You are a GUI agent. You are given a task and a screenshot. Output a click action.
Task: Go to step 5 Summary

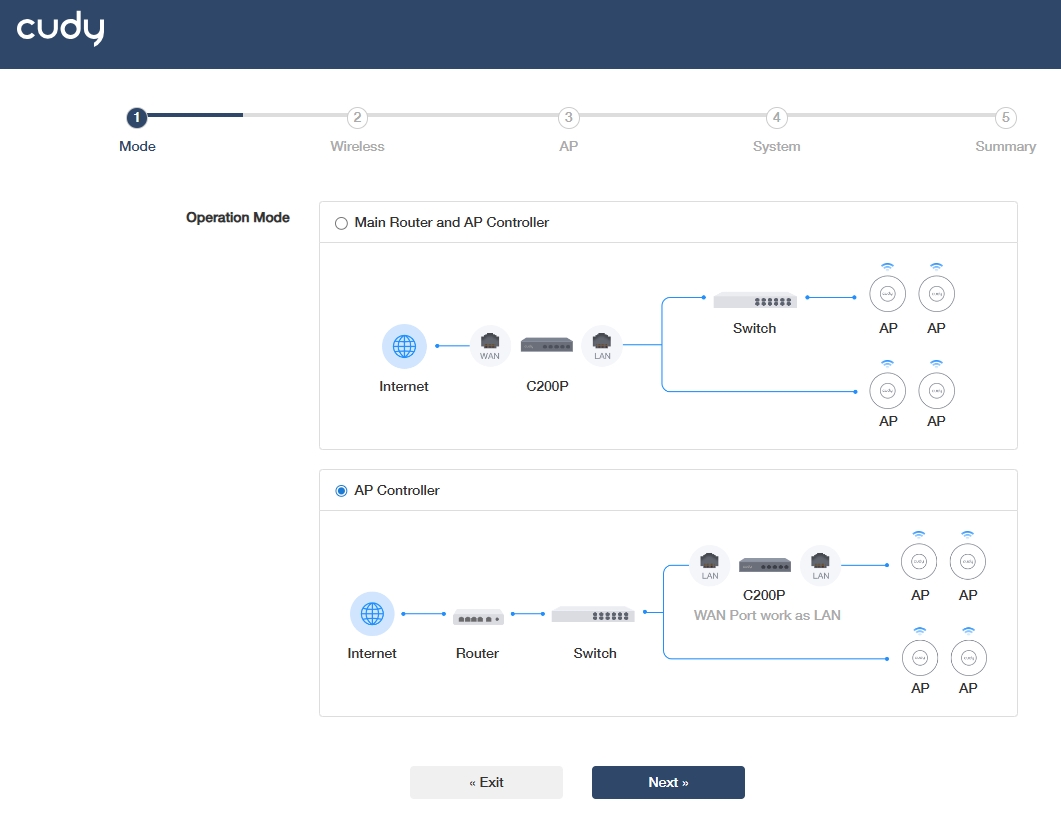(x=1006, y=118)
